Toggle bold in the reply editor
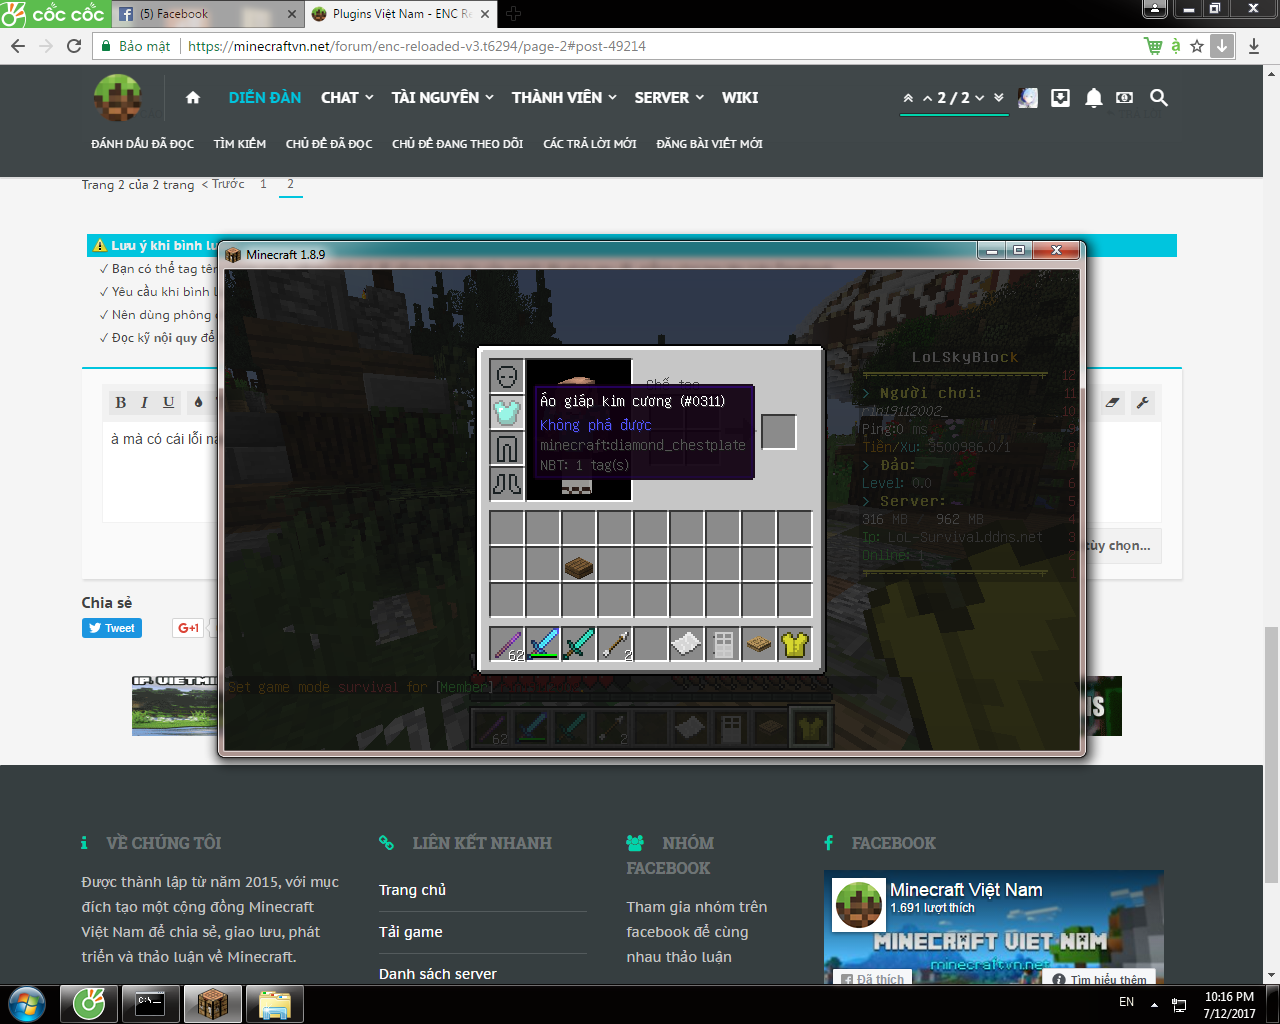This screenshot has height=1024, width=1280. tap(121, 402)
